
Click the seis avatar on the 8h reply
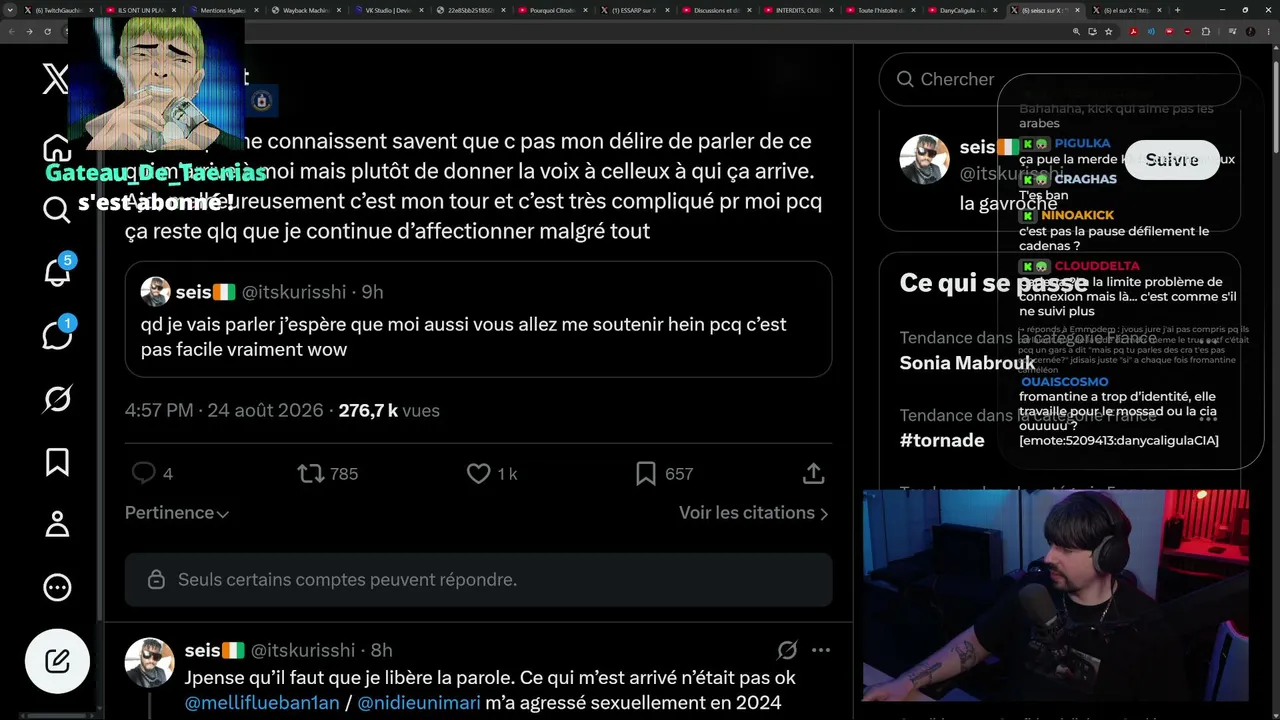tap(150, 663)
